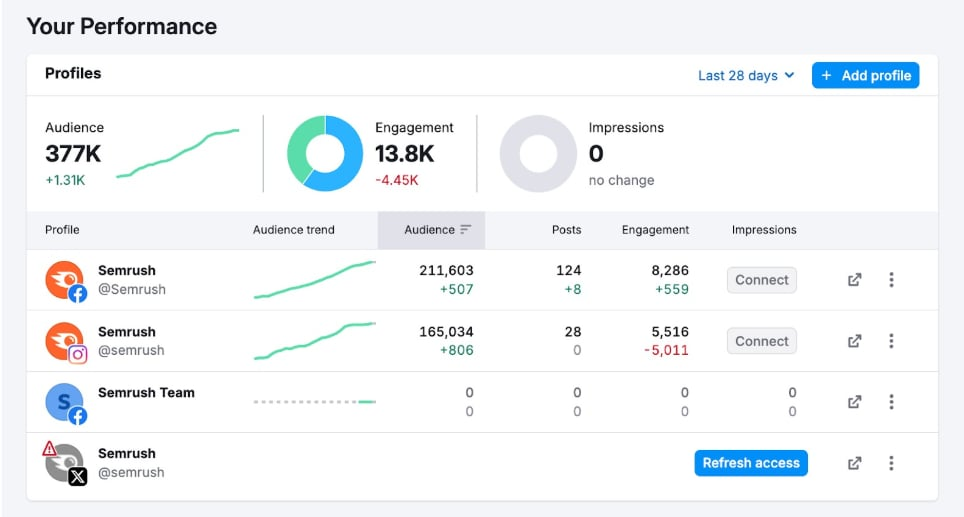Click the 13.8K engagement total
964x517 pixels.
pos(405,154)
